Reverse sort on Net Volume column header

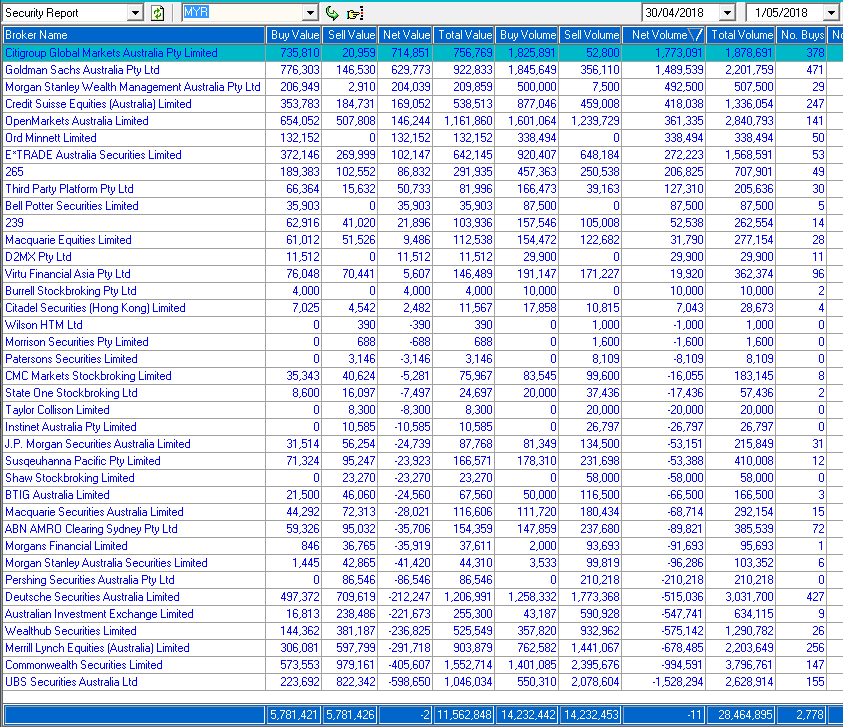pyautogui.click(x=664, y=35)
